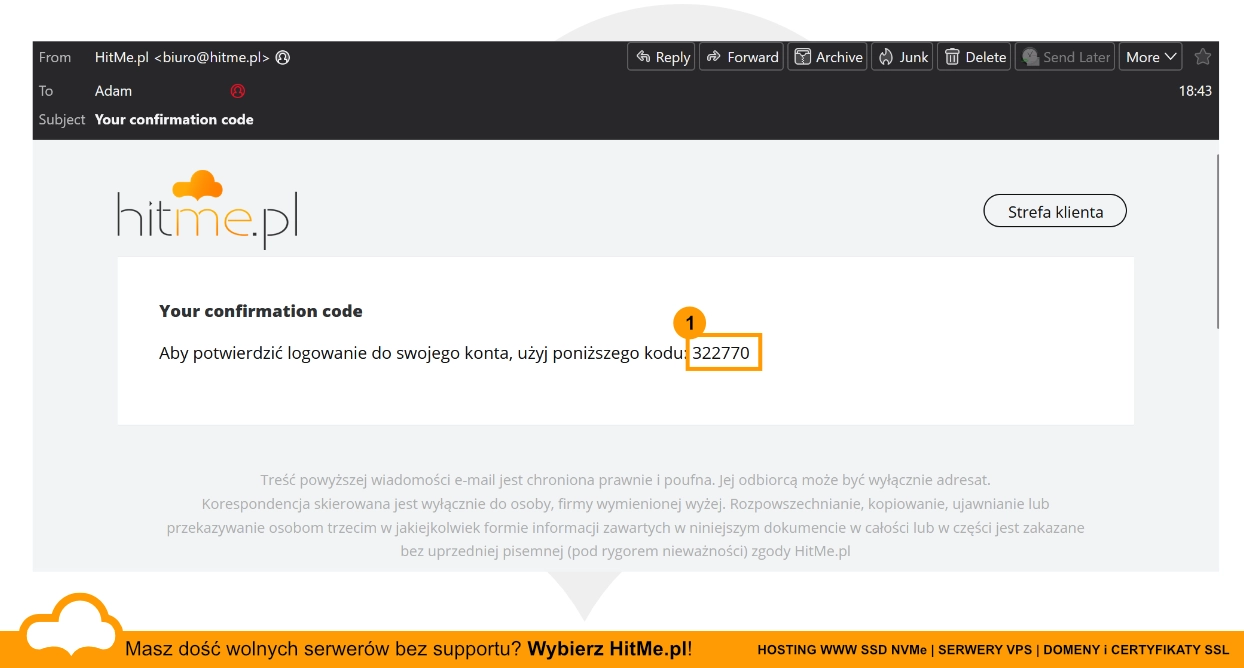Click sender name HitMe.pl in From
Image resolution: width=1244 pixels, height=668 pixels.
(x=122, y=57)
